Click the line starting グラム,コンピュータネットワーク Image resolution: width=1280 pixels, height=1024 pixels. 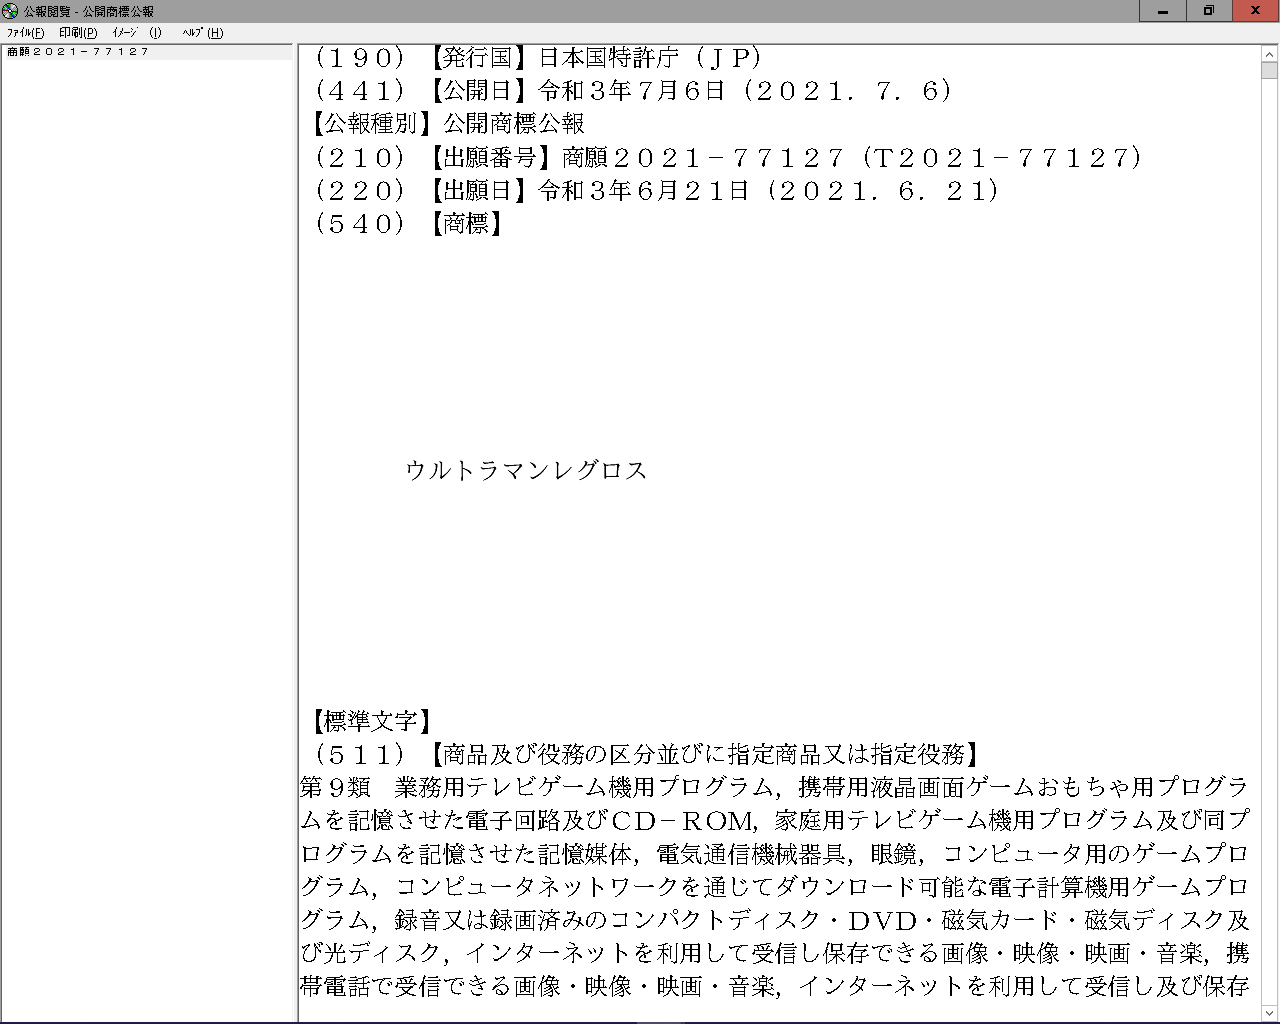(775, 886)
